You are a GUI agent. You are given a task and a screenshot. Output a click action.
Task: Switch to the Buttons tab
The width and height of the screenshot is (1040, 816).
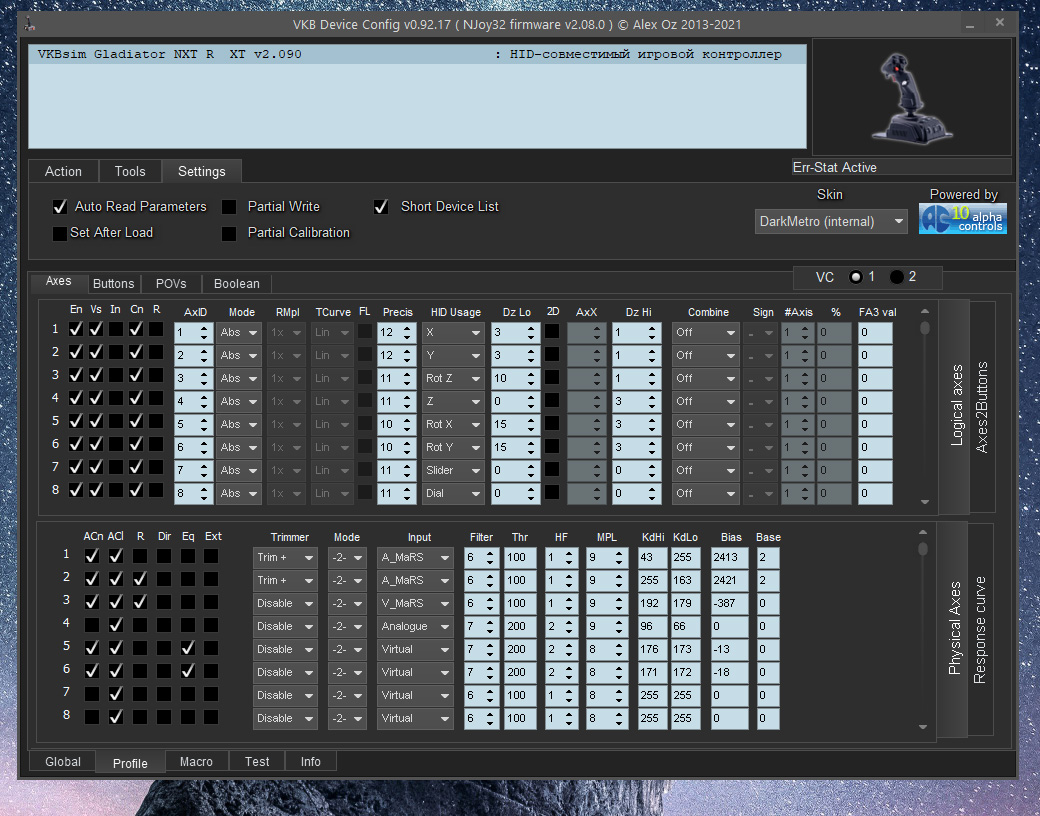[113, 283]
